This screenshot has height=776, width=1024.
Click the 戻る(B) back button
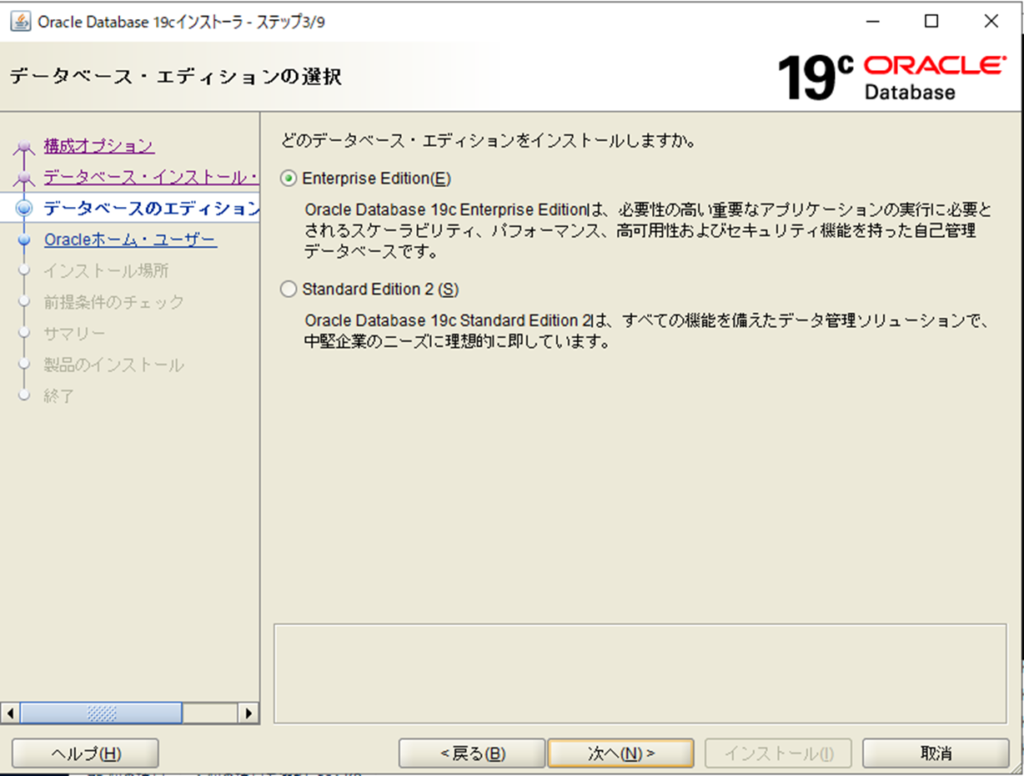[x=472, y=753]
